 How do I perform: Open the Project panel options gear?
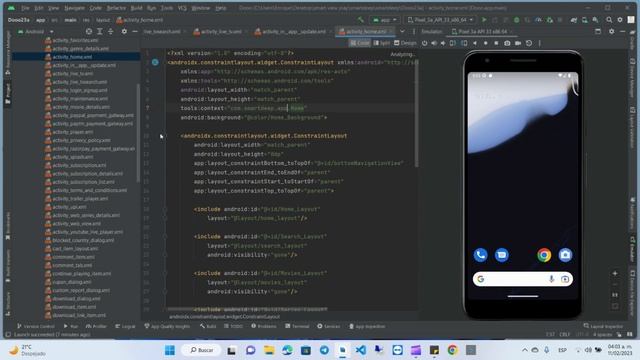click(x=124, y=31)
